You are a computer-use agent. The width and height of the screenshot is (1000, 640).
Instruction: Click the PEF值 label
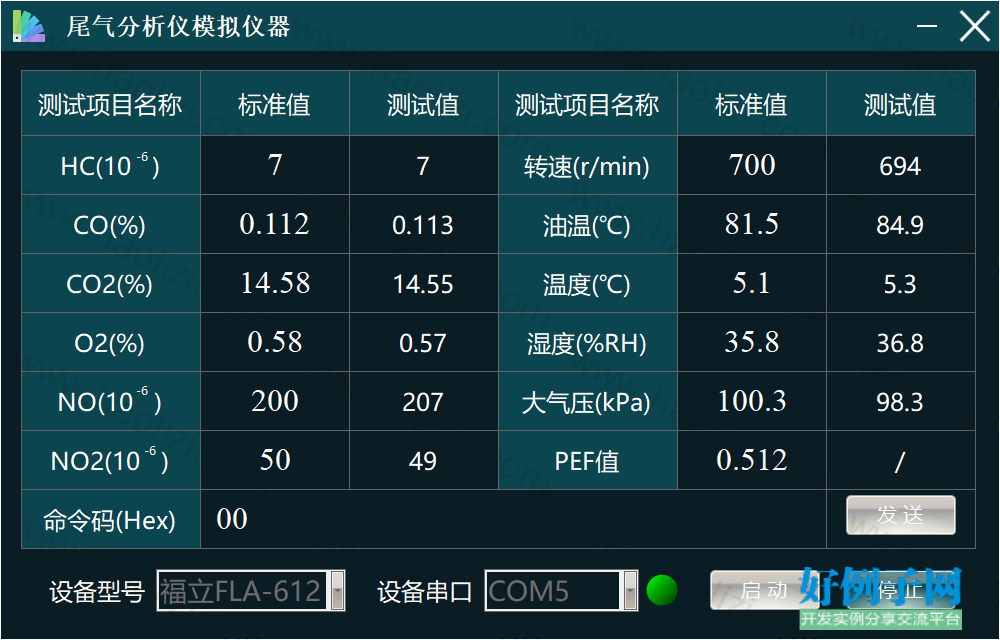(587, 460)
